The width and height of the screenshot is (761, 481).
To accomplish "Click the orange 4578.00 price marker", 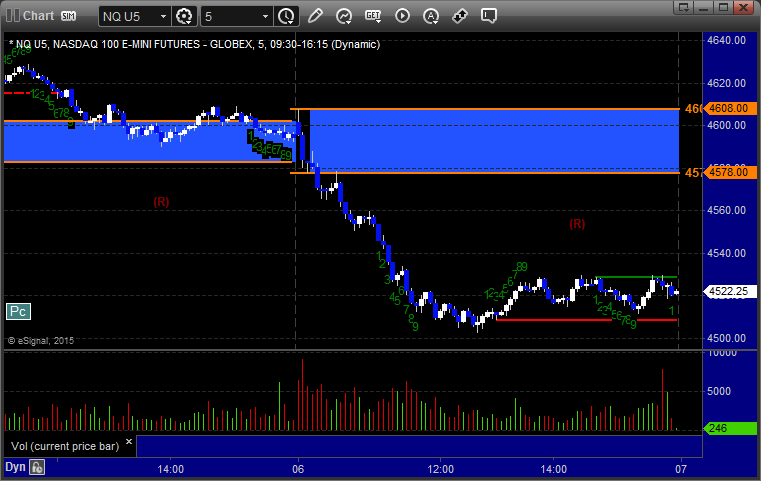I will click(x=730, y=172).
